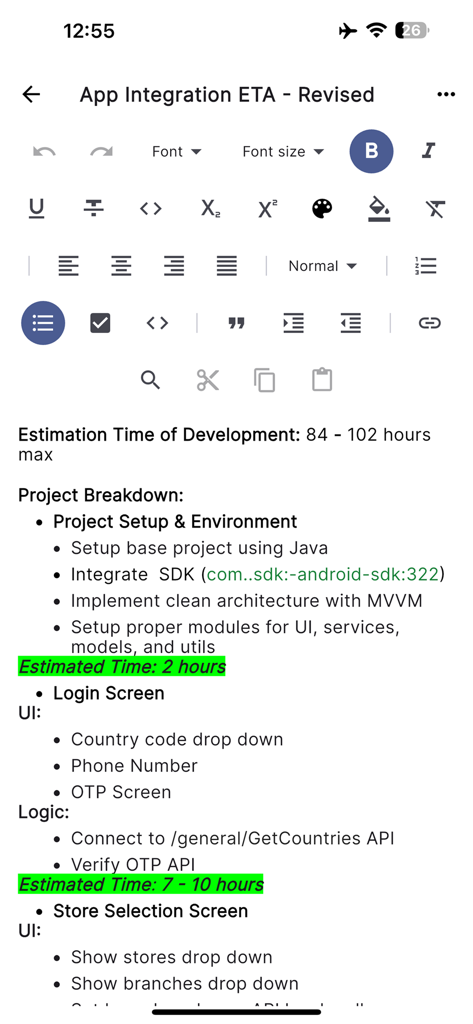Tap the 'Login Screen' bullet heading
The height and width of the screenshot is (1024, 473).
click(x=108, y=693)
